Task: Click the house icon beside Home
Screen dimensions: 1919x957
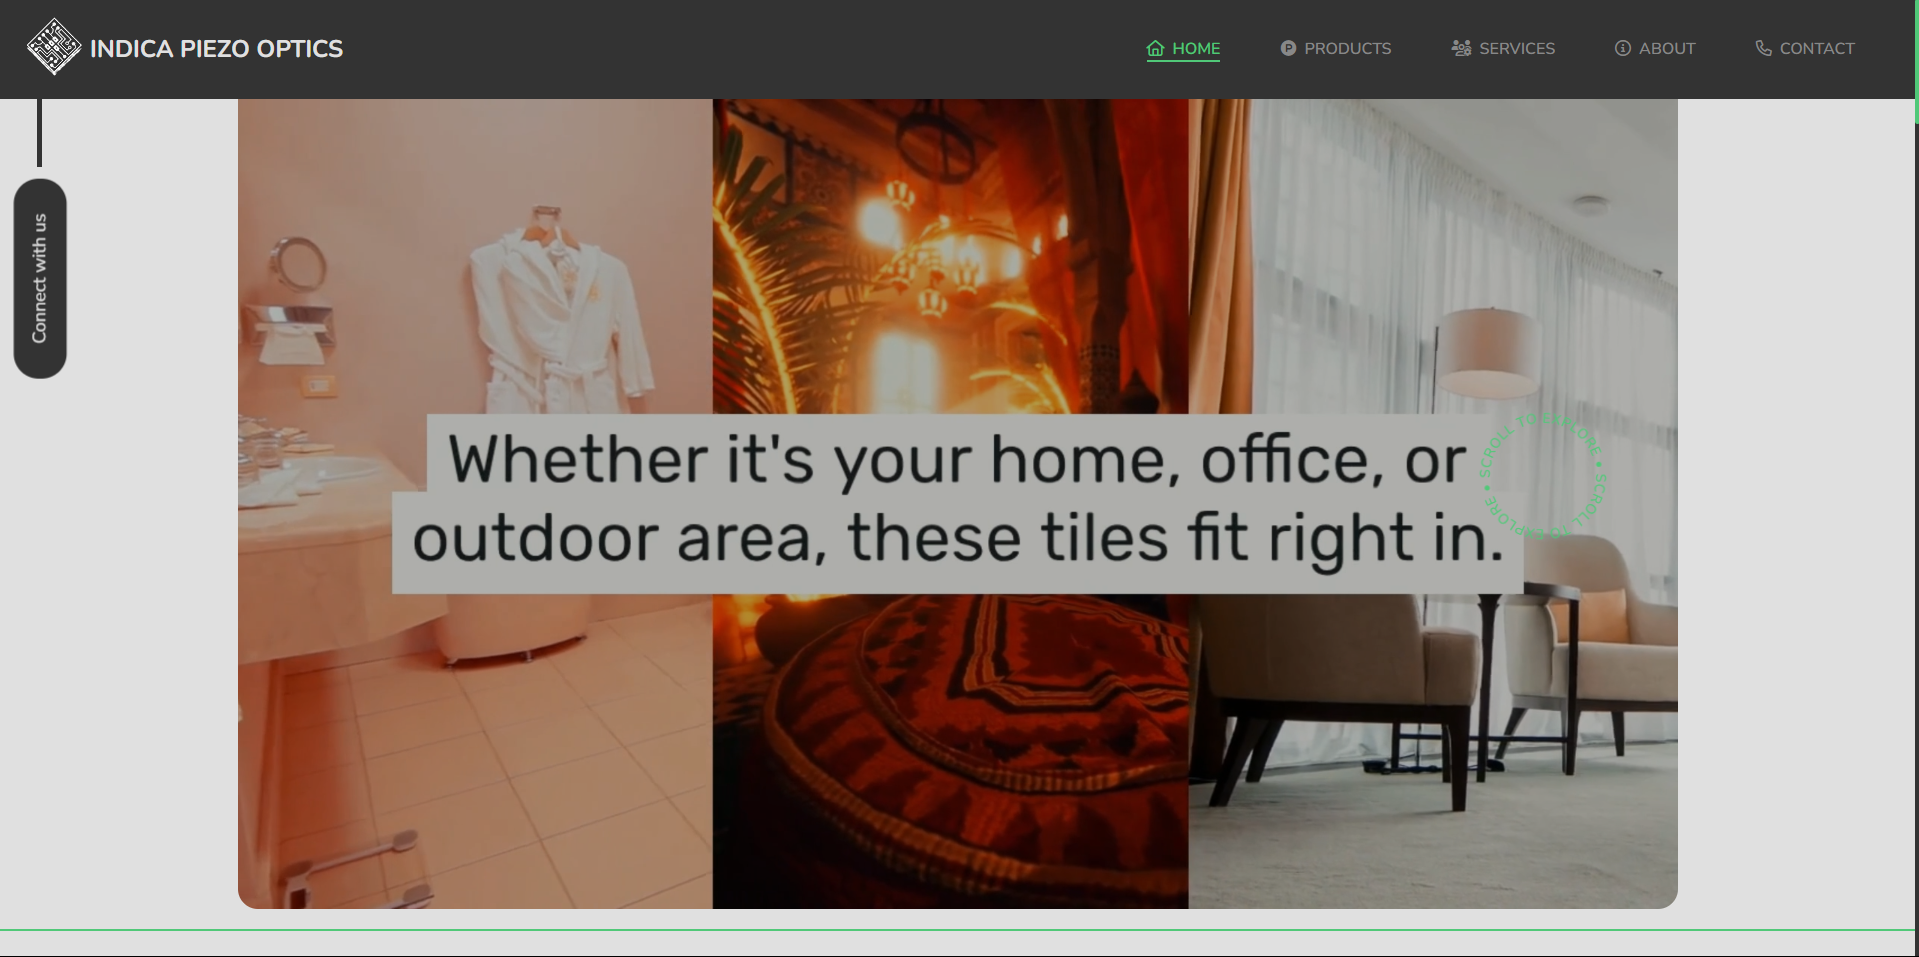Action: tap(1155, 48)
